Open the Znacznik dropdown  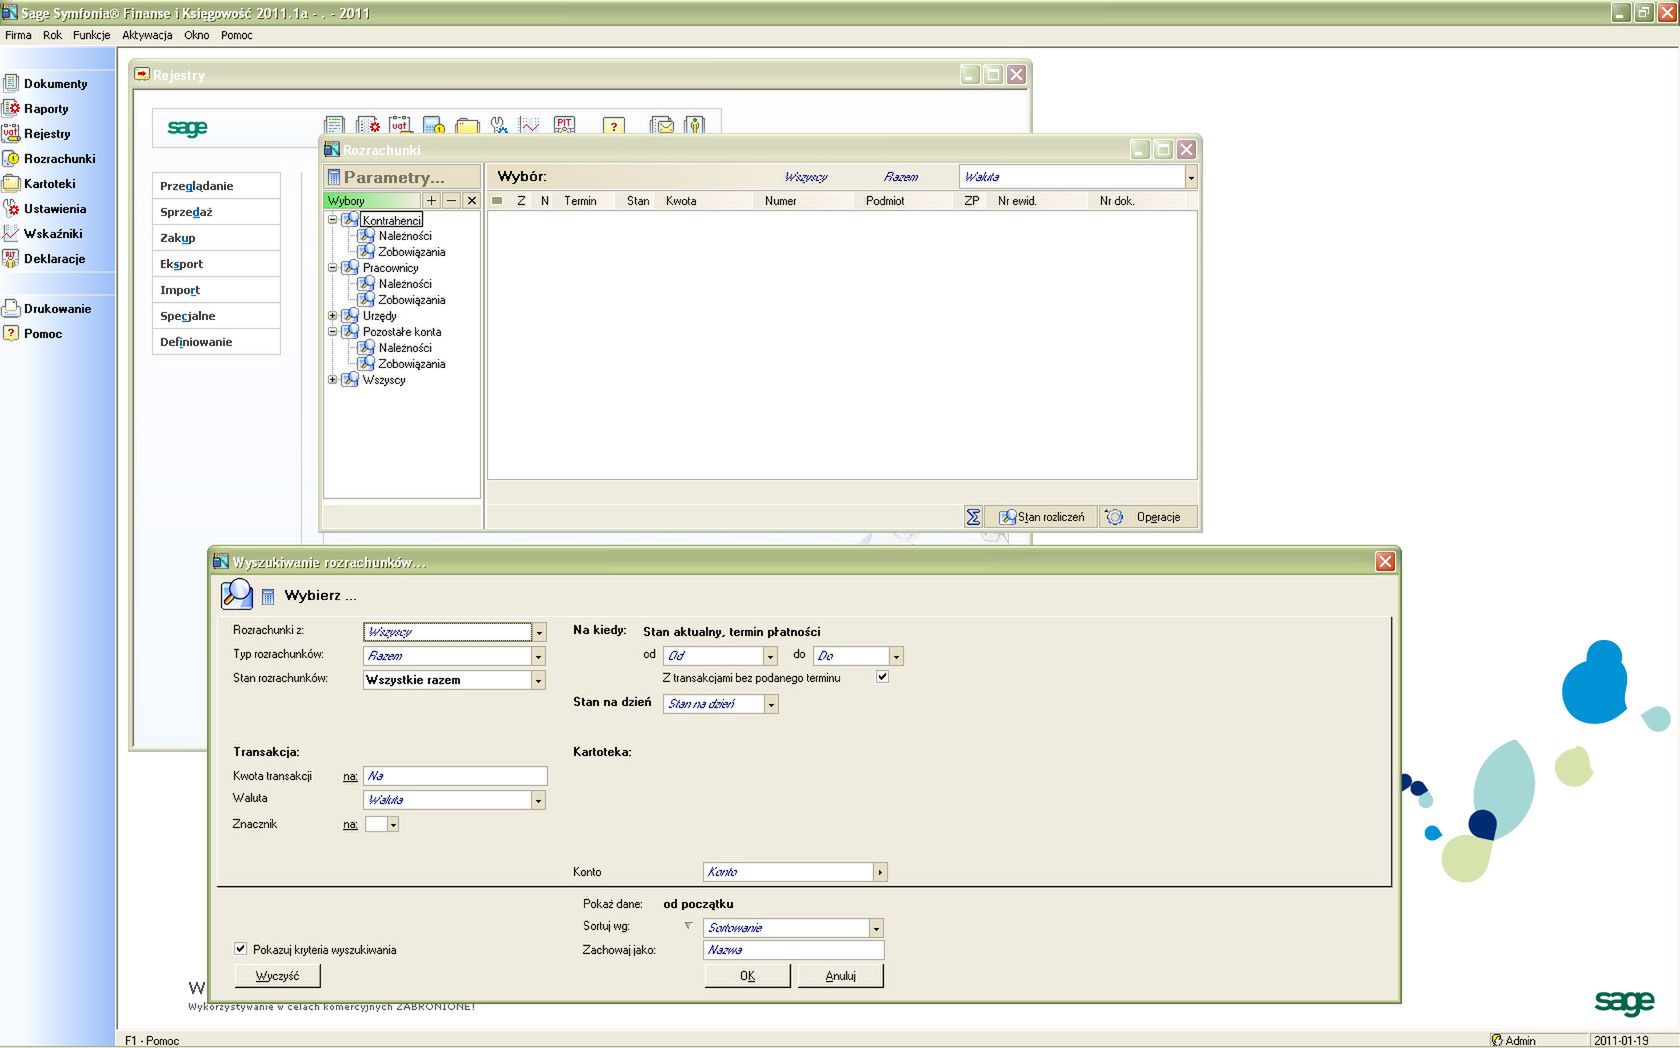(393, 824)
